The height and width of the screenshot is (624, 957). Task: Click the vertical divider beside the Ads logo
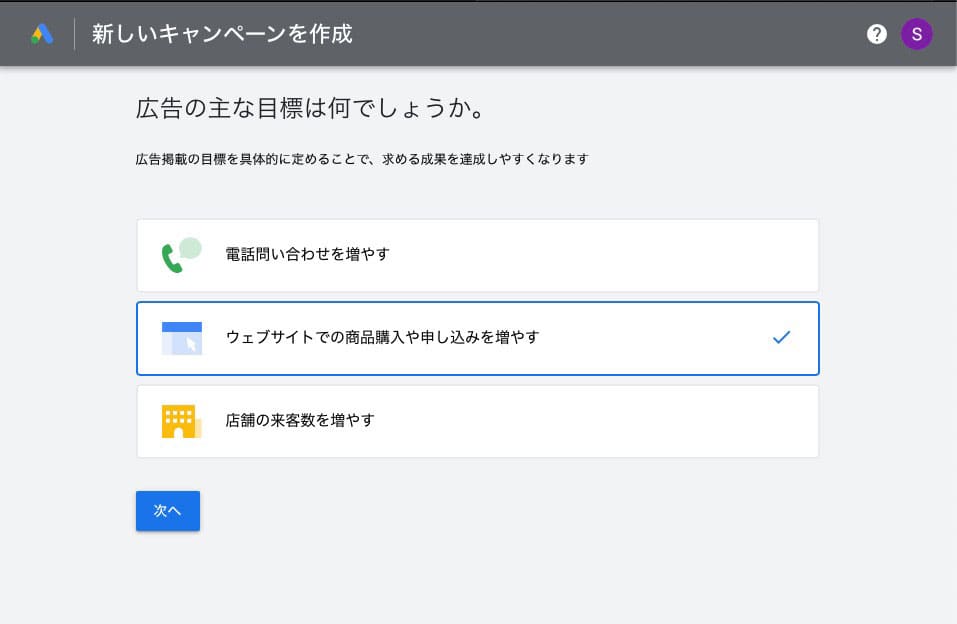pos(74,34)
